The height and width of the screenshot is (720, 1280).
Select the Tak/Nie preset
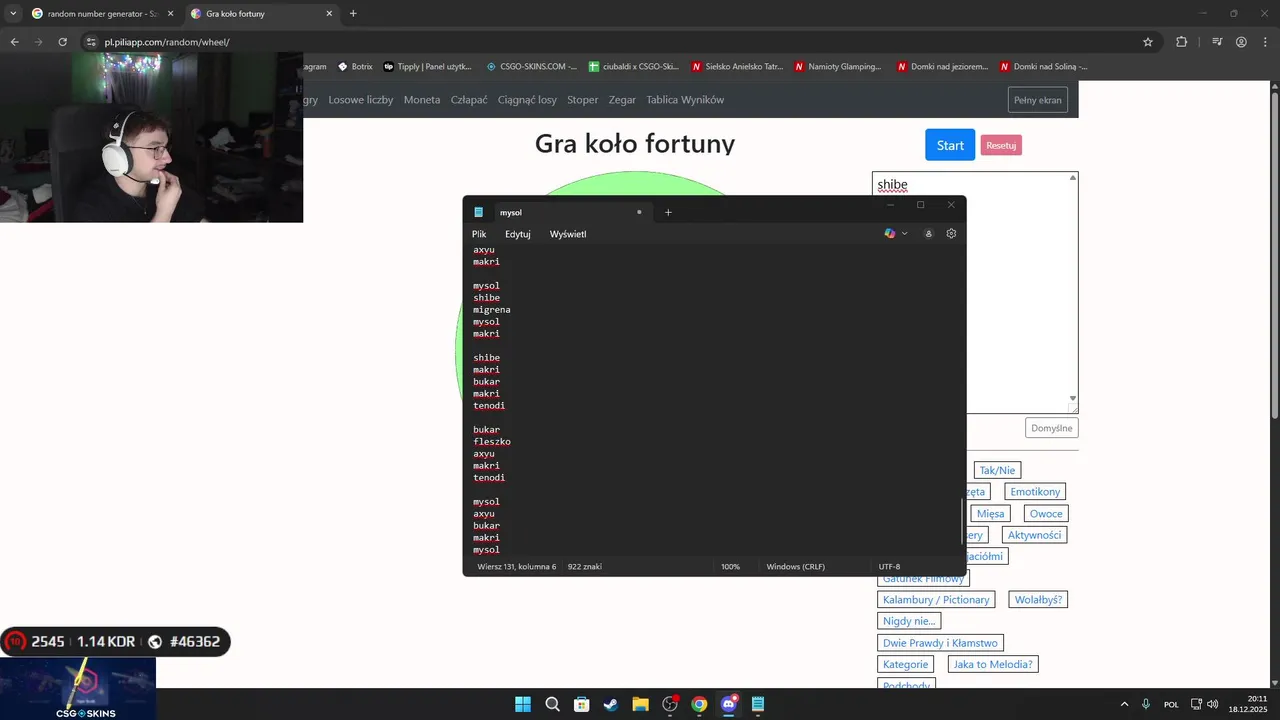pos(997,470)
